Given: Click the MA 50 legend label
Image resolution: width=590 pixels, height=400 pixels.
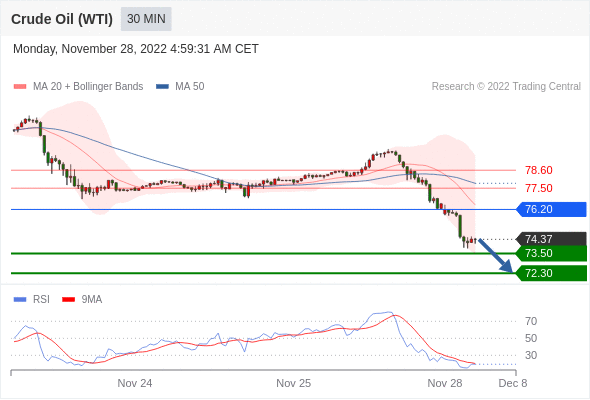Looking at the screenshot, I should pos(190,87).
